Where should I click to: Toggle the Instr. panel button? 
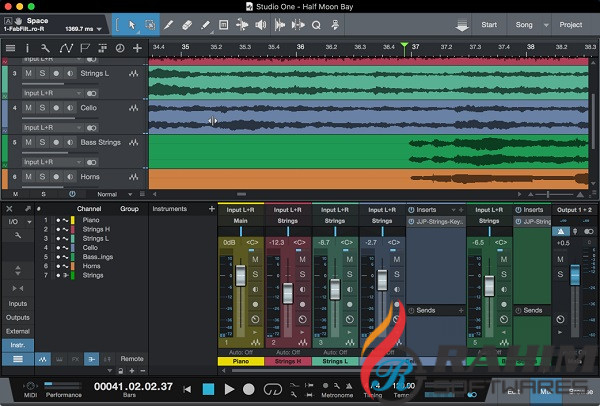click(18, 345)
